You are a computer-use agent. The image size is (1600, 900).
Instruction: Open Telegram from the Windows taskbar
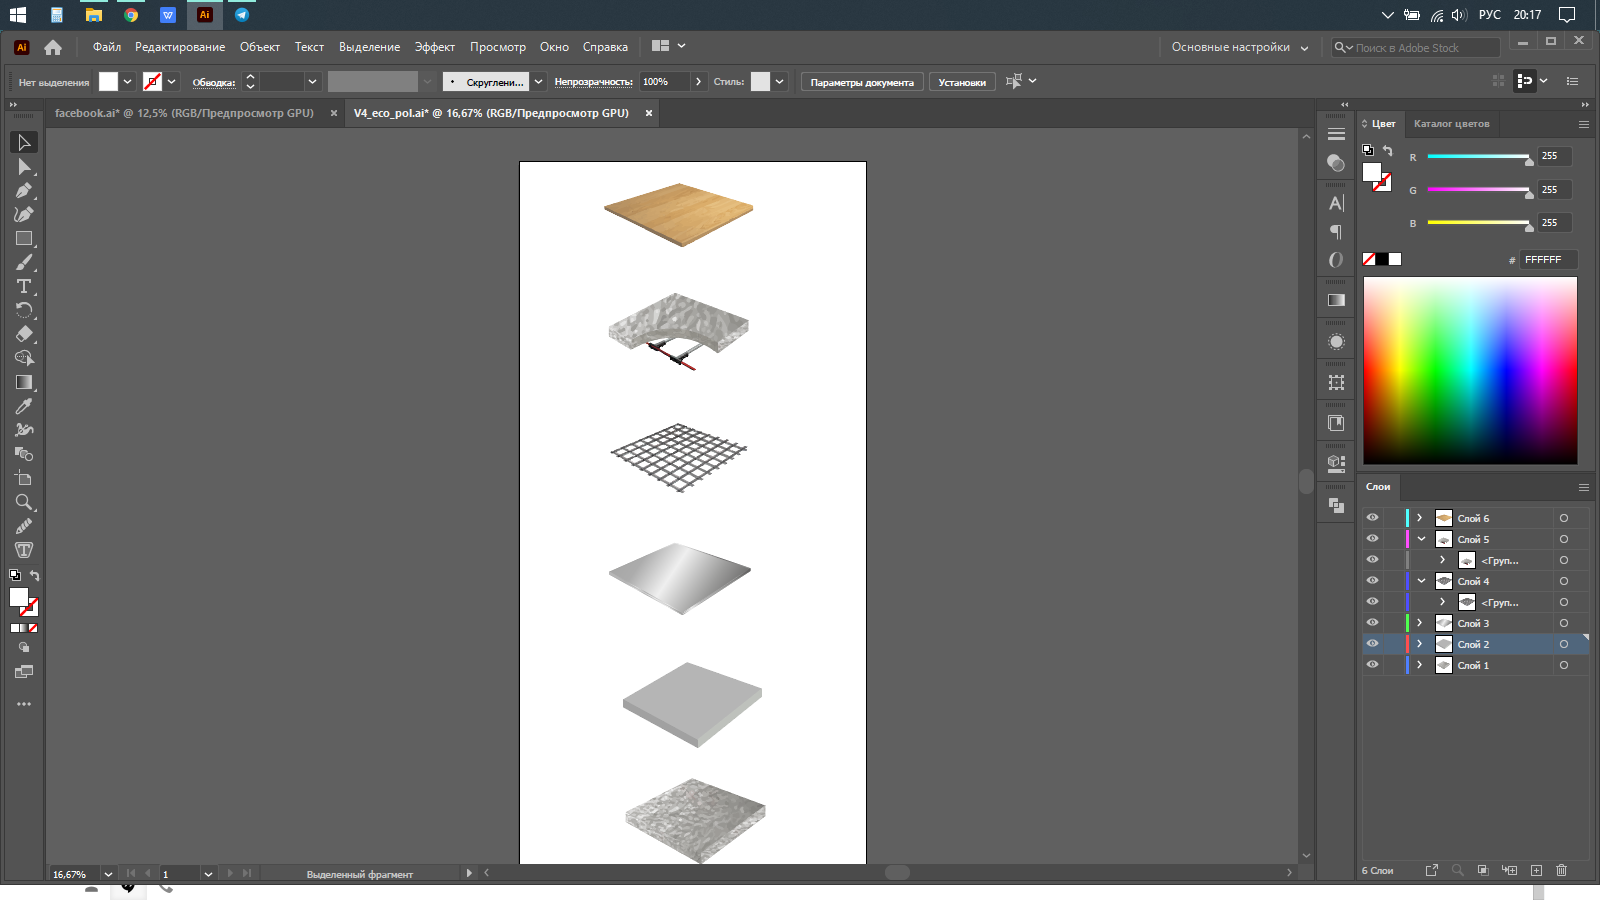tap(242, 15)
